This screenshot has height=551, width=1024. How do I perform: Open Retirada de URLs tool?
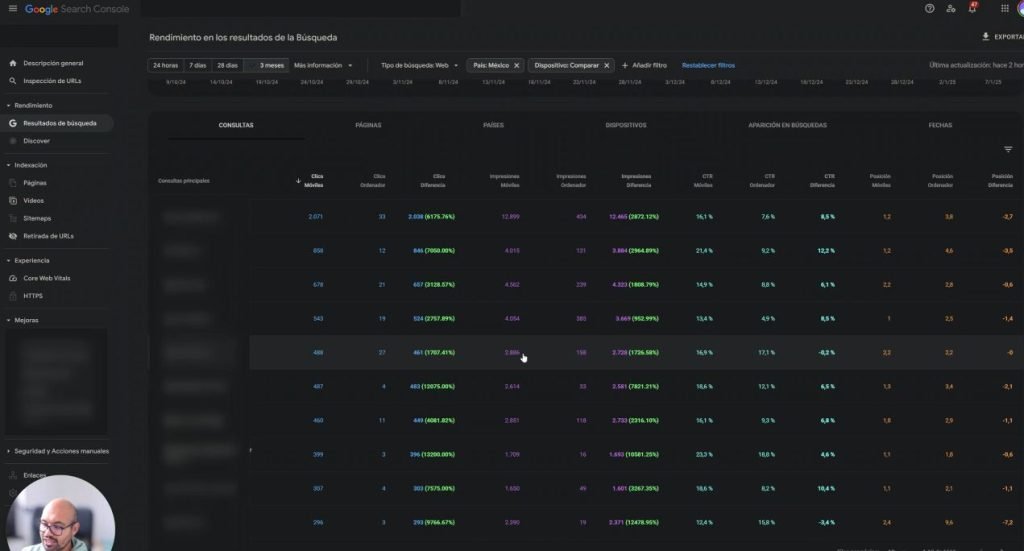(48, 236)
